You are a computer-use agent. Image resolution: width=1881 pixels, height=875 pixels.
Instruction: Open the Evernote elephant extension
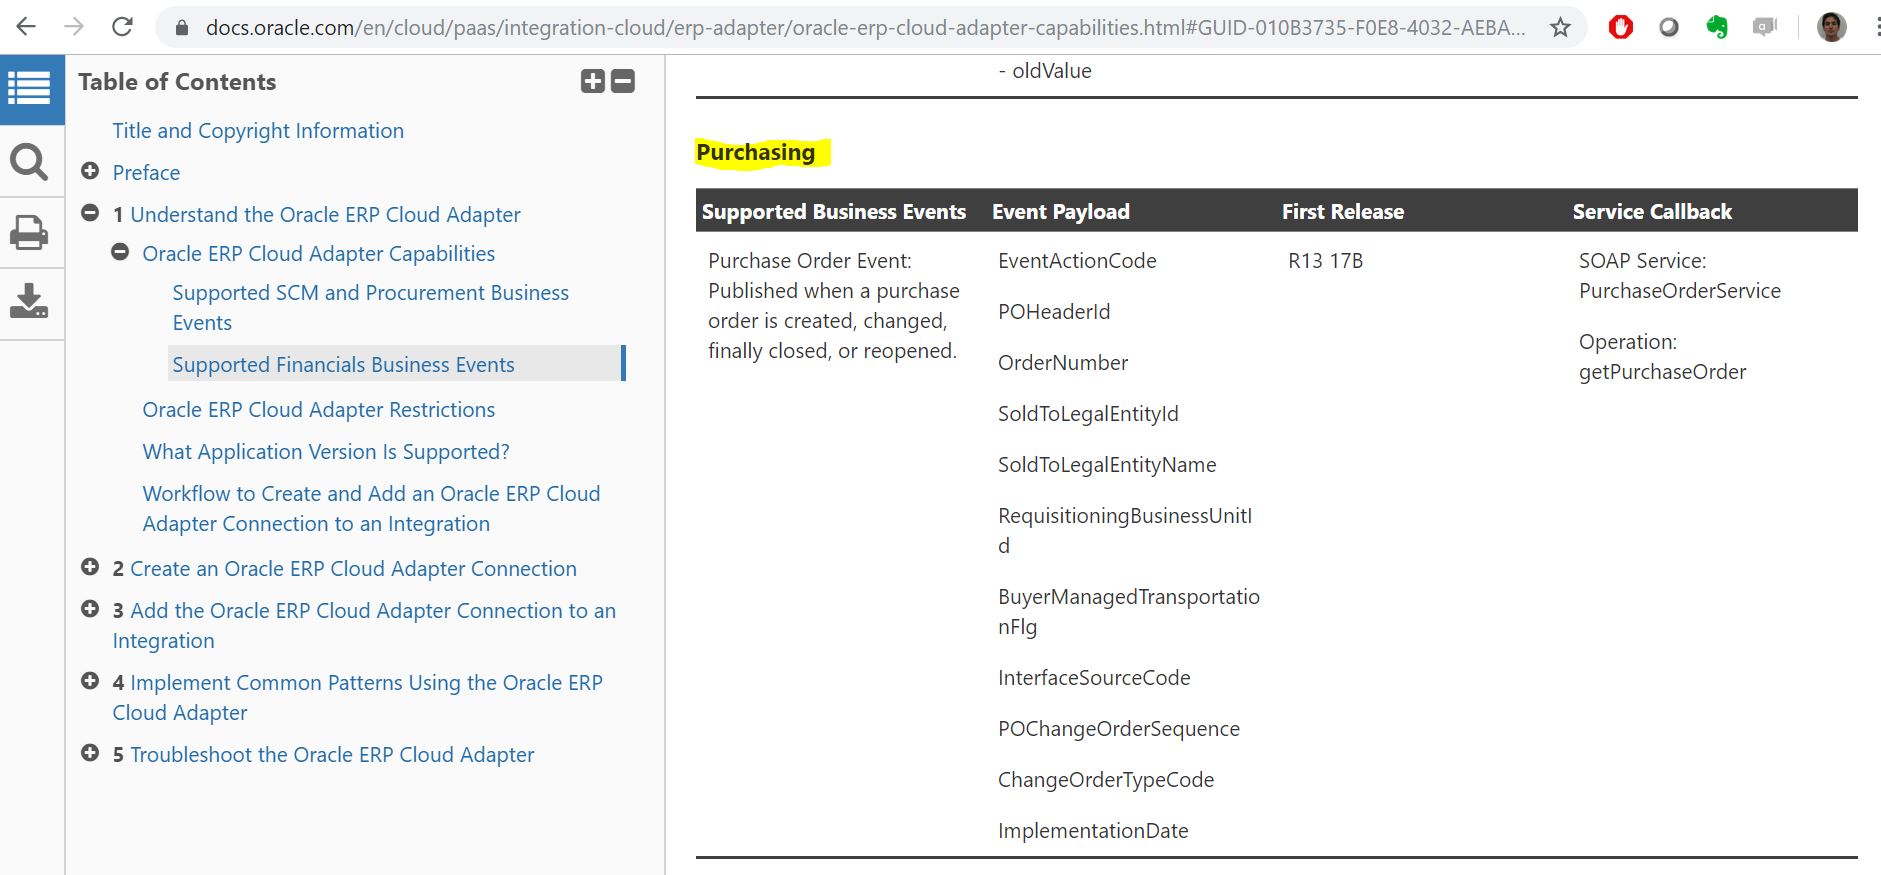[1717, 28]
